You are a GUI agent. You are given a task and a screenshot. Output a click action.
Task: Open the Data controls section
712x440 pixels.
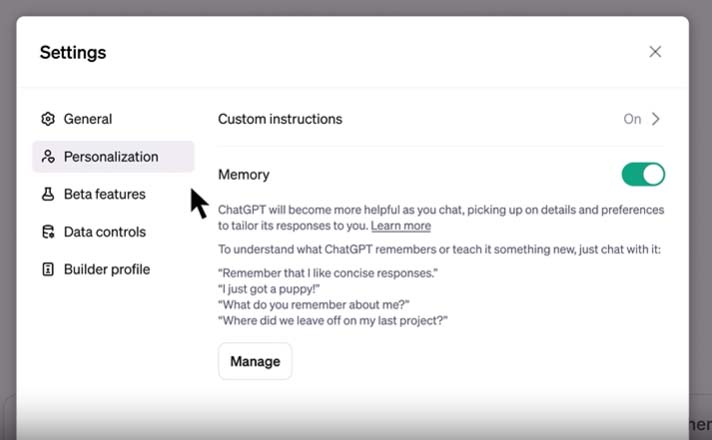point(104,232)
